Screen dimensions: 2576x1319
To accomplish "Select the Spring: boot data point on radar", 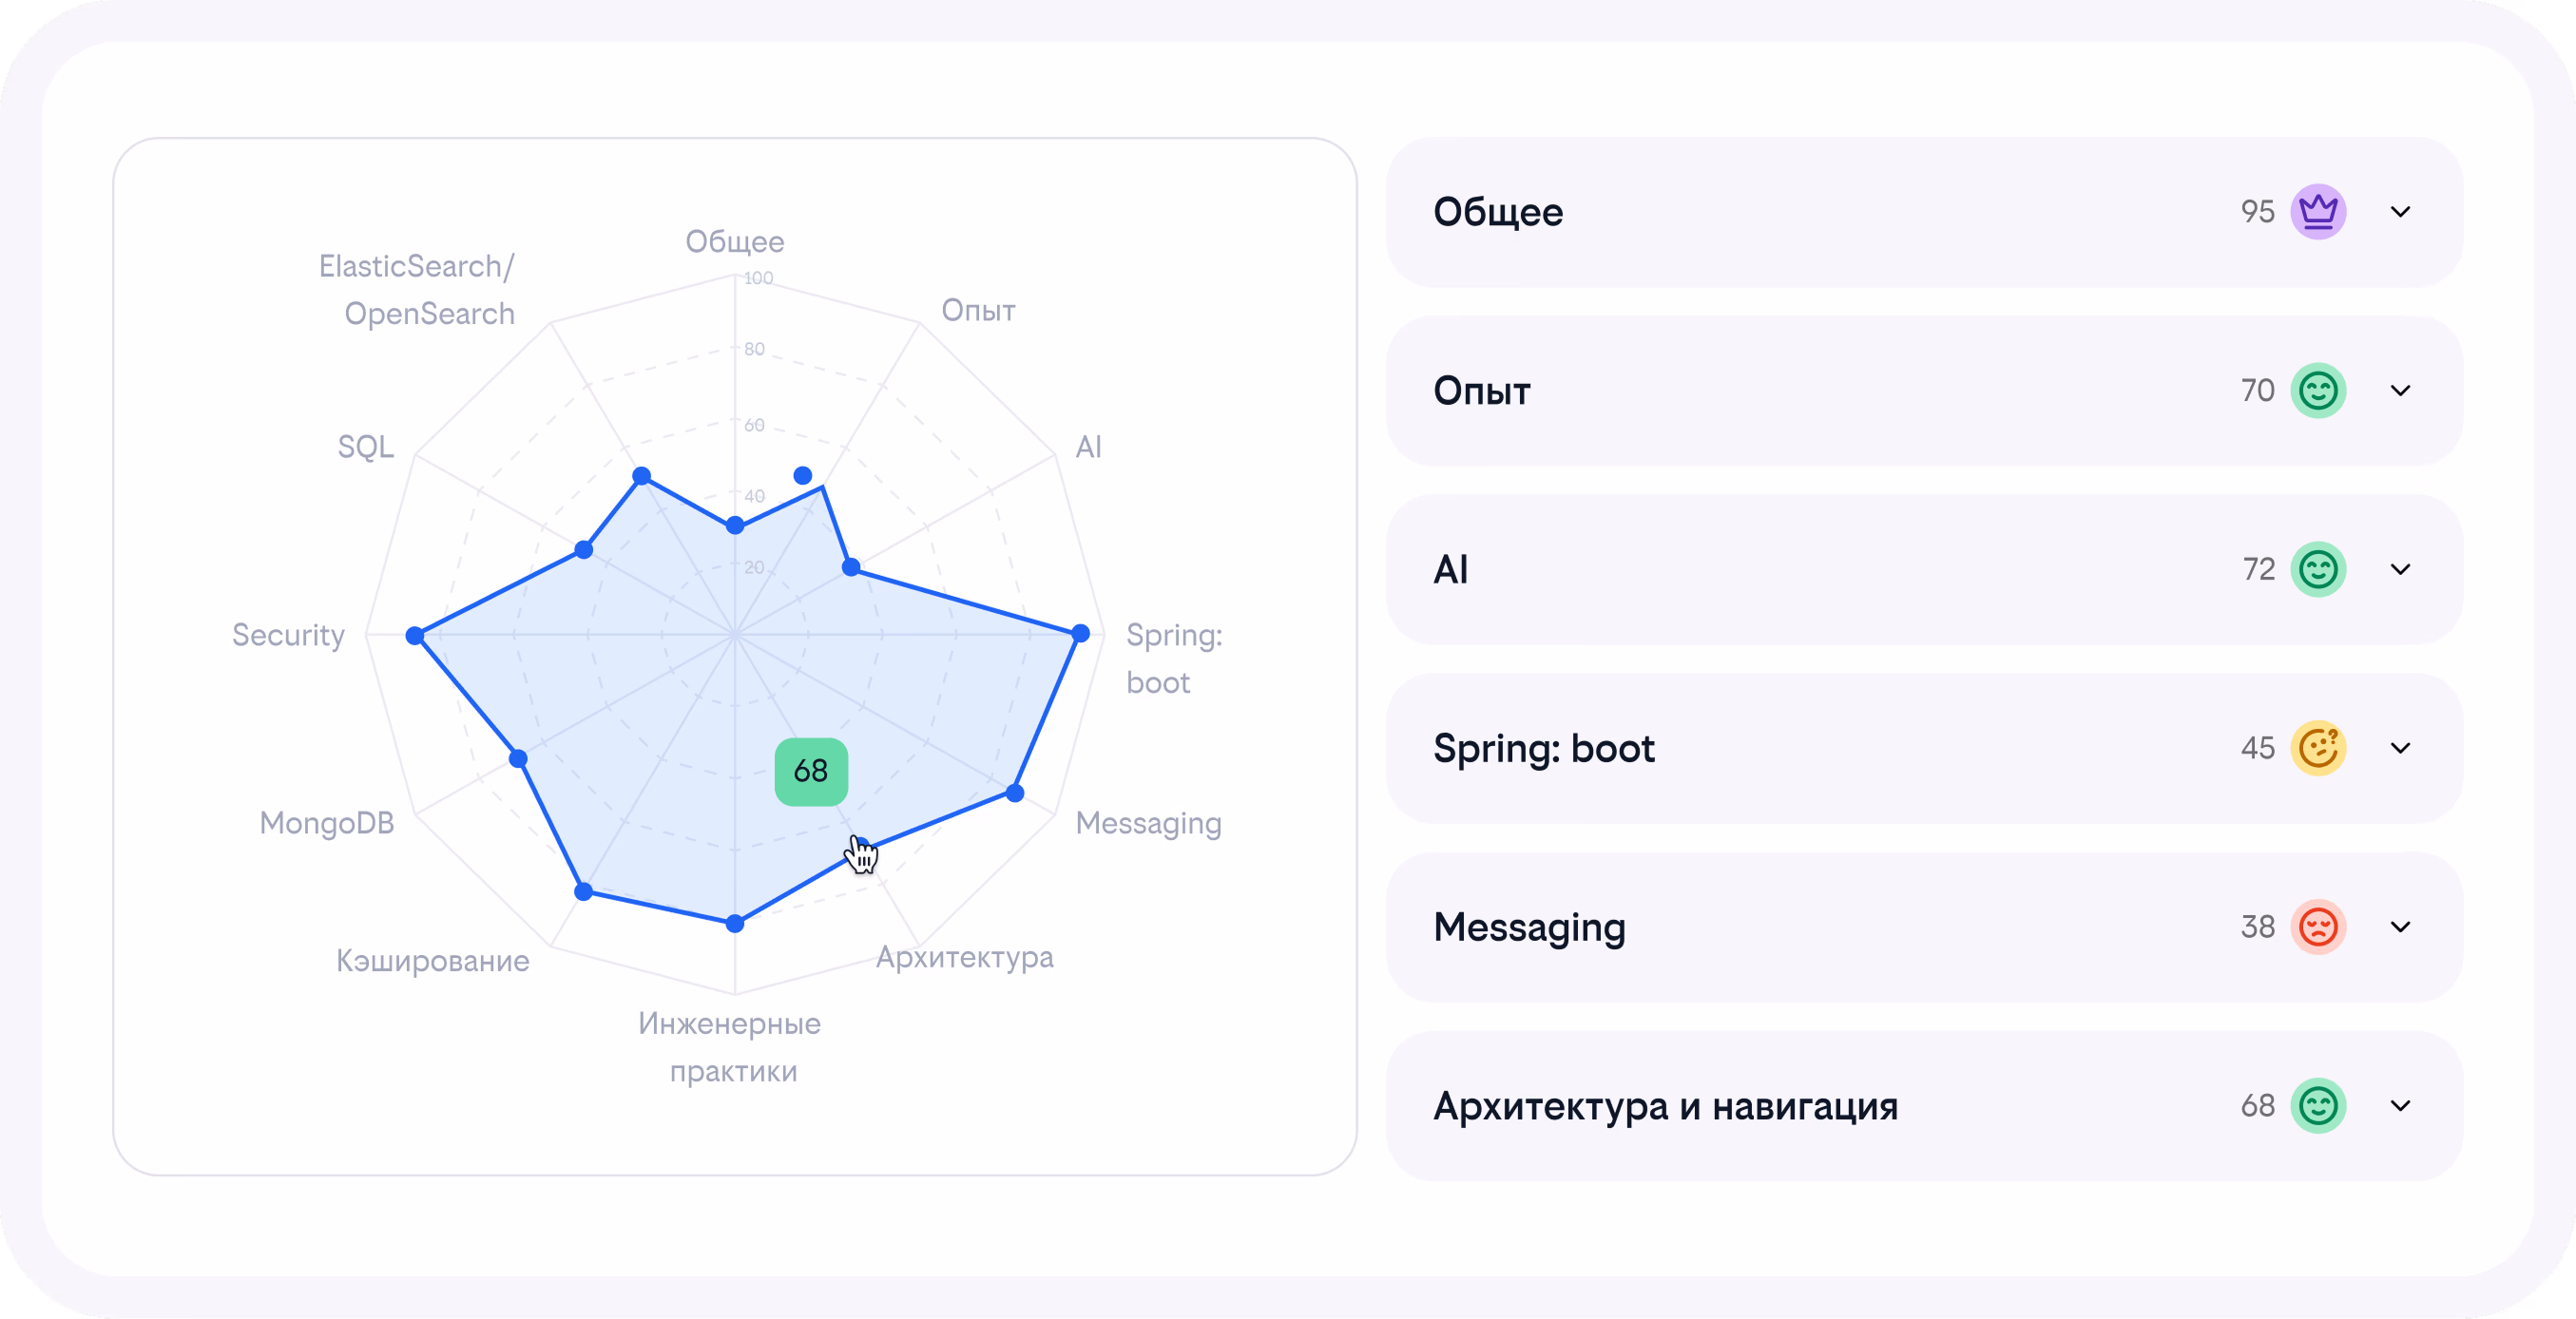I will (x=1080, y=633).
